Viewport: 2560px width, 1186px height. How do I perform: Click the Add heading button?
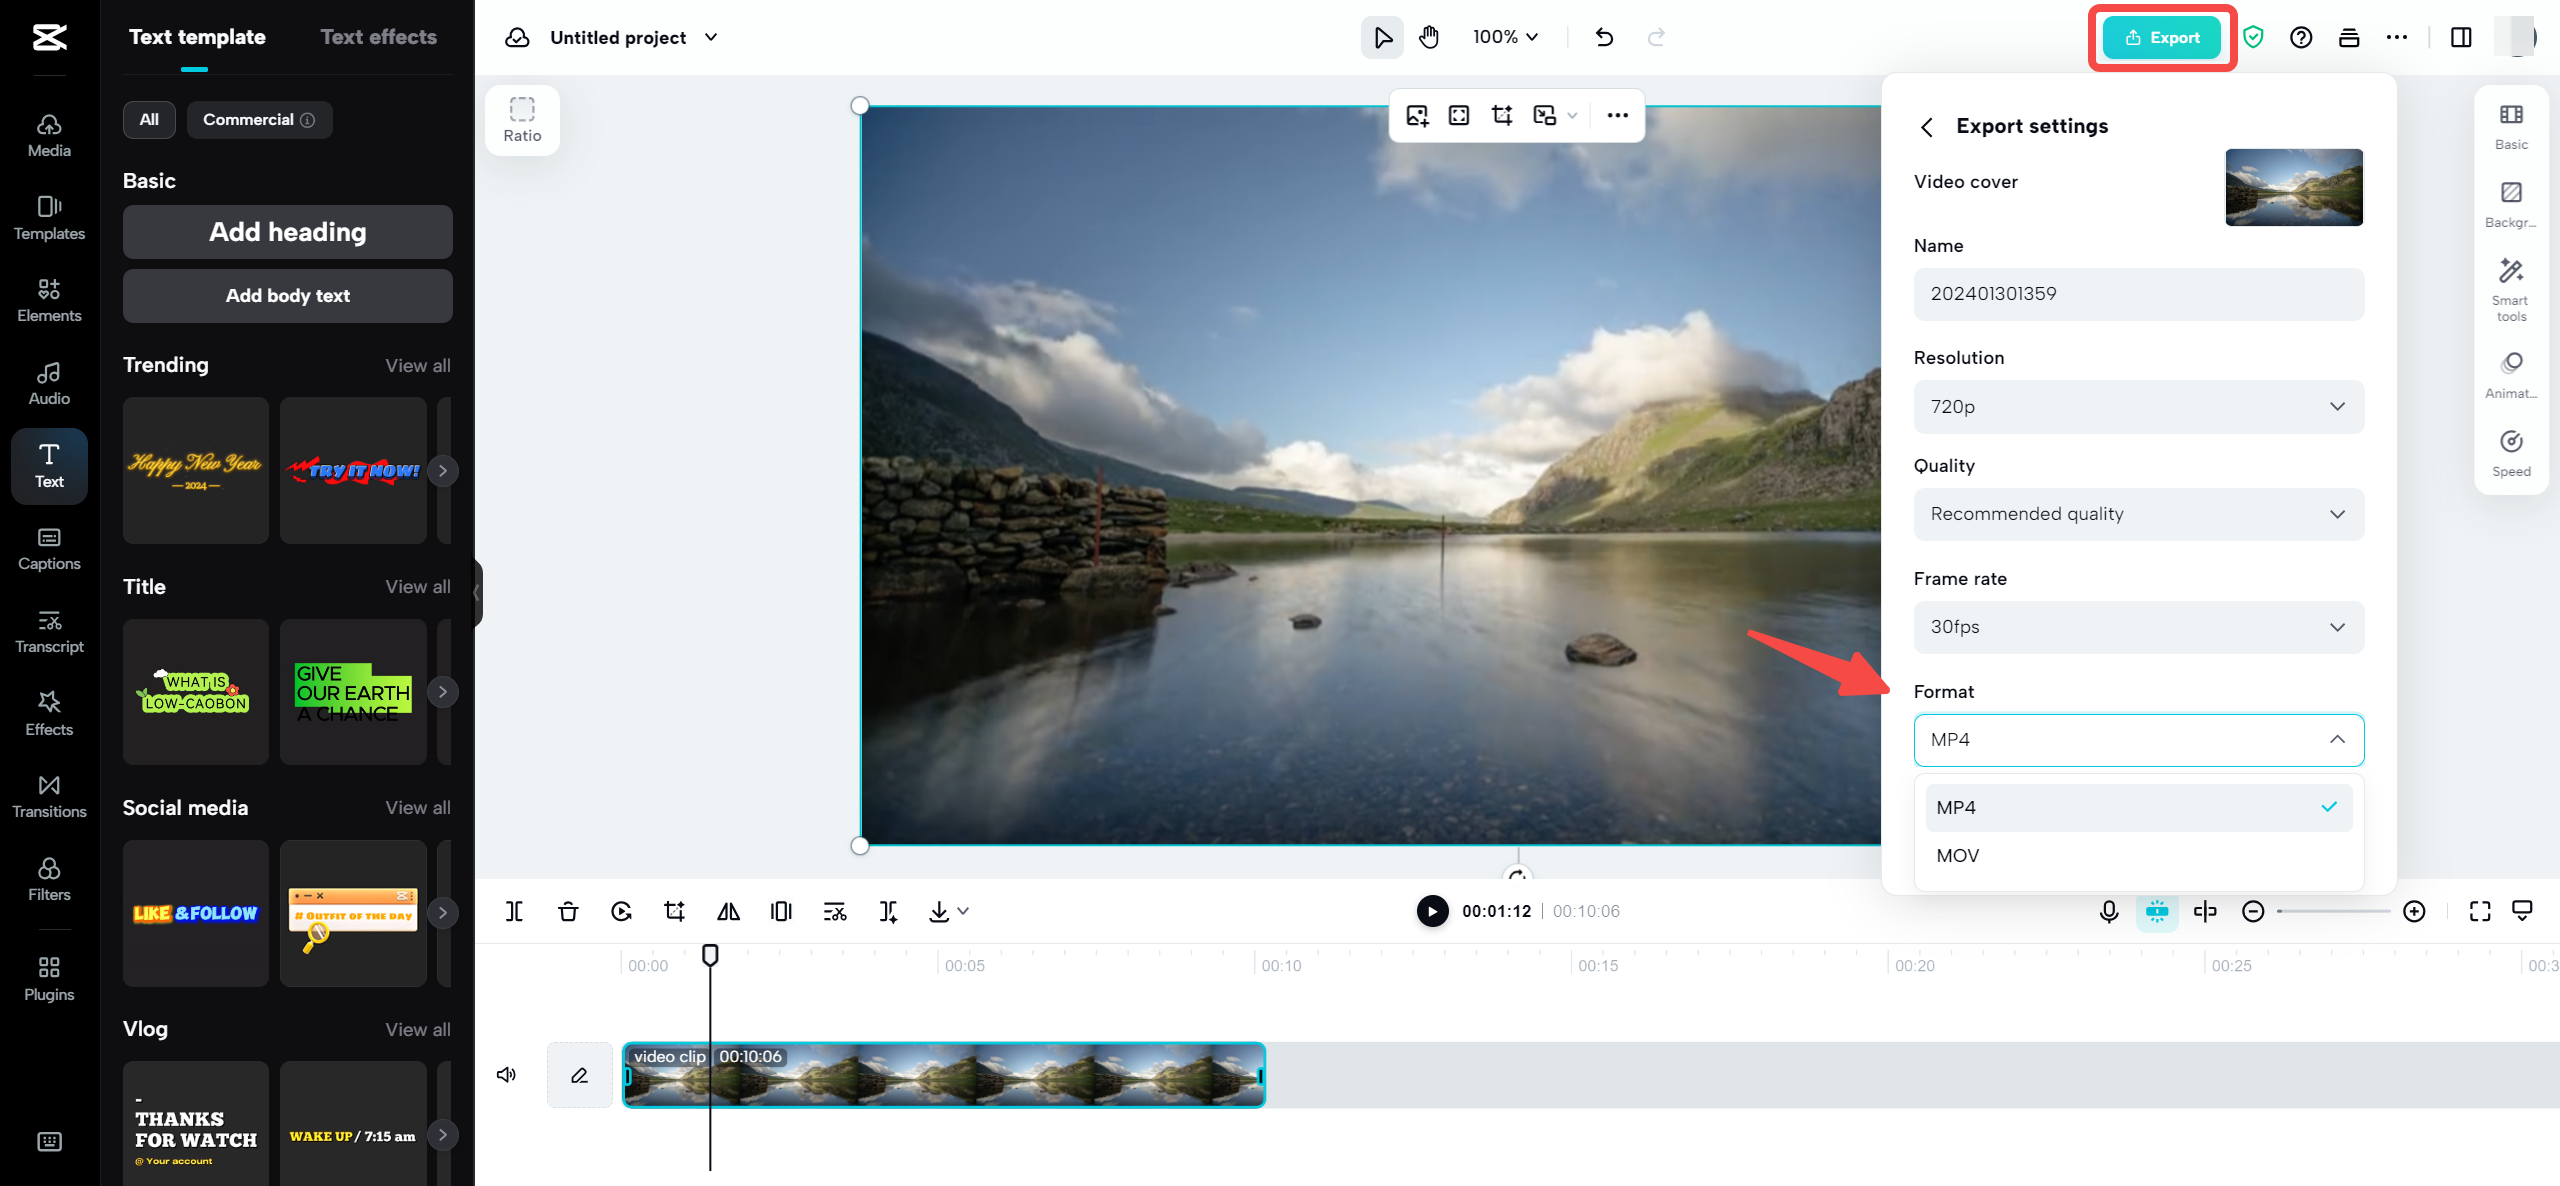point(287,232)
